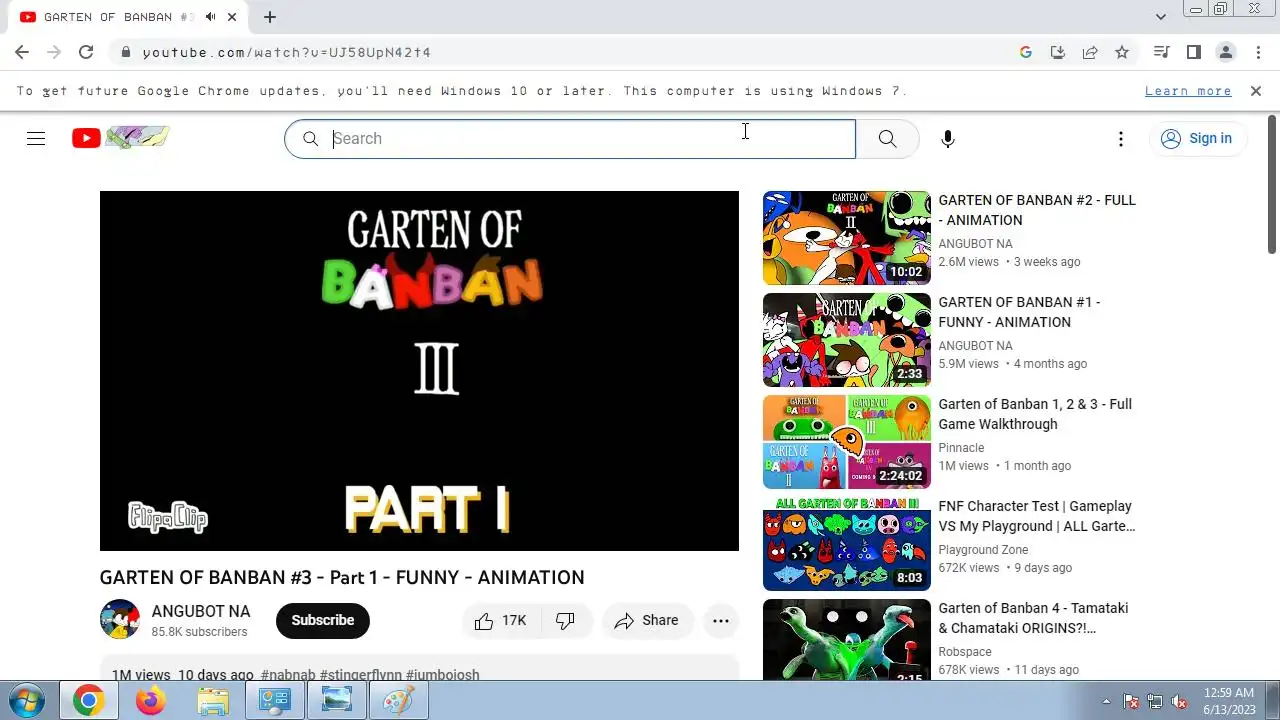Focus the YouTube search field
The width and height of the screenshot is (1280, 720).
[570, 139]
